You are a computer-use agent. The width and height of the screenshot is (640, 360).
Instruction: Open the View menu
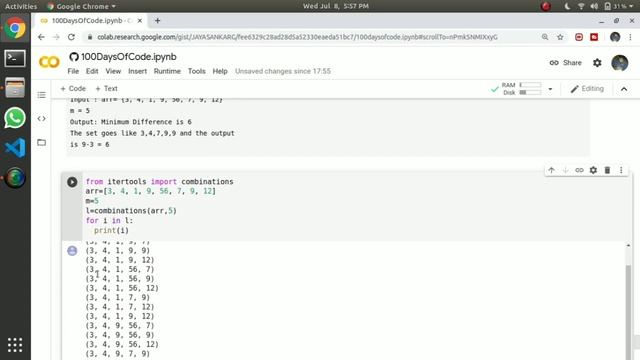[x=113, y=71]
